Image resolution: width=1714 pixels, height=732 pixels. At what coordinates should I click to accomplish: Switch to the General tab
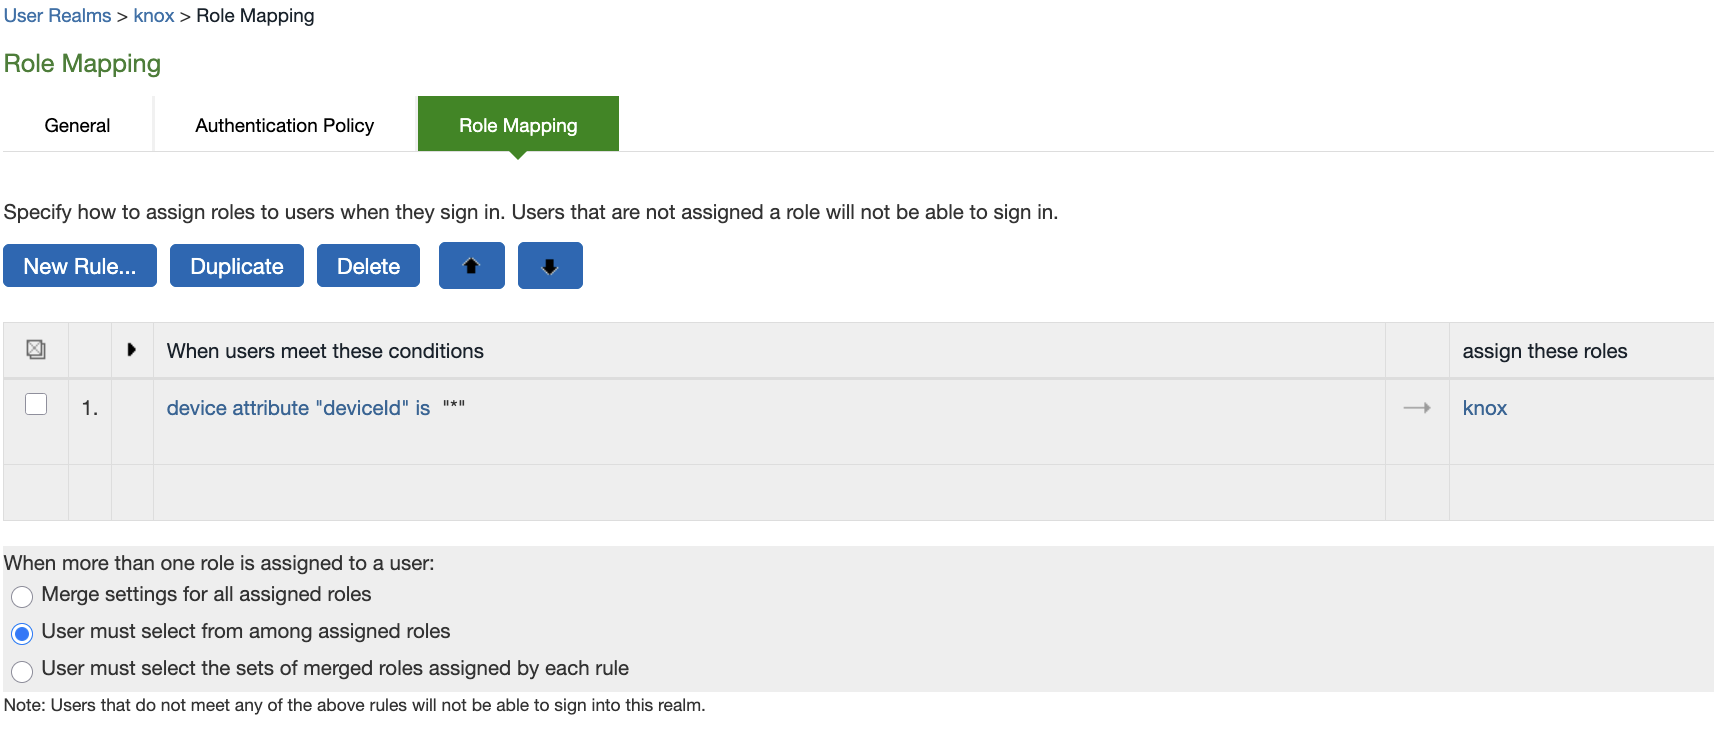coord(77,125)
